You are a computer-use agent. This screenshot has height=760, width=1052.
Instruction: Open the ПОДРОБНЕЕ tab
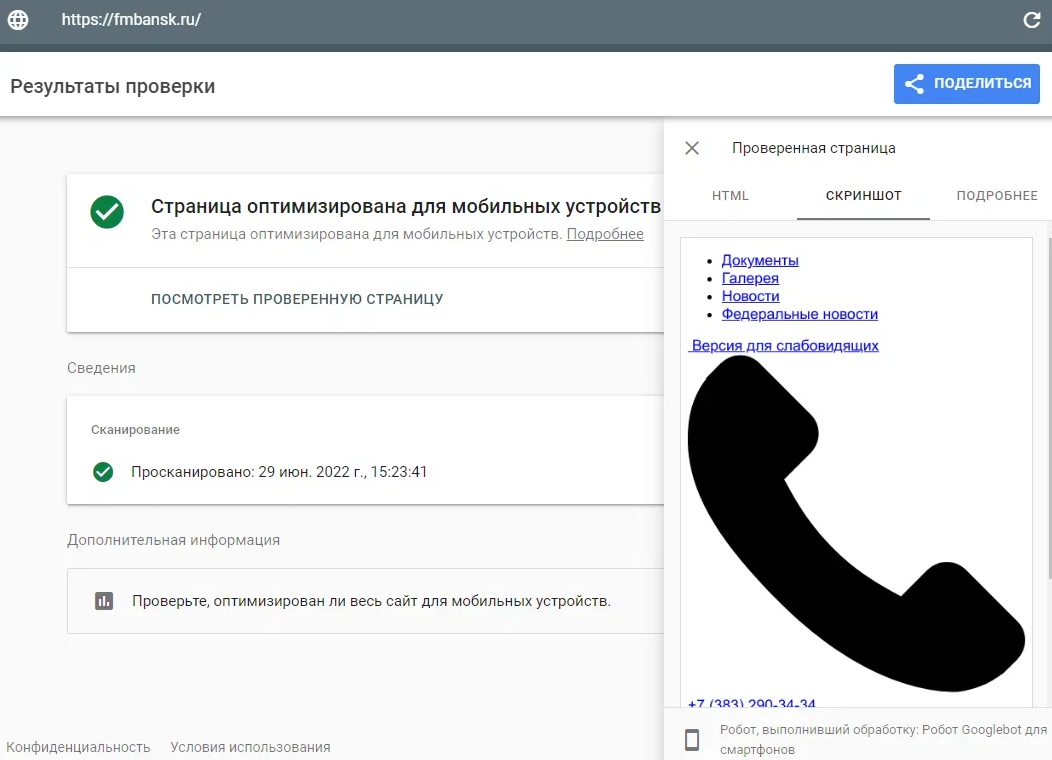pos(996,196)
